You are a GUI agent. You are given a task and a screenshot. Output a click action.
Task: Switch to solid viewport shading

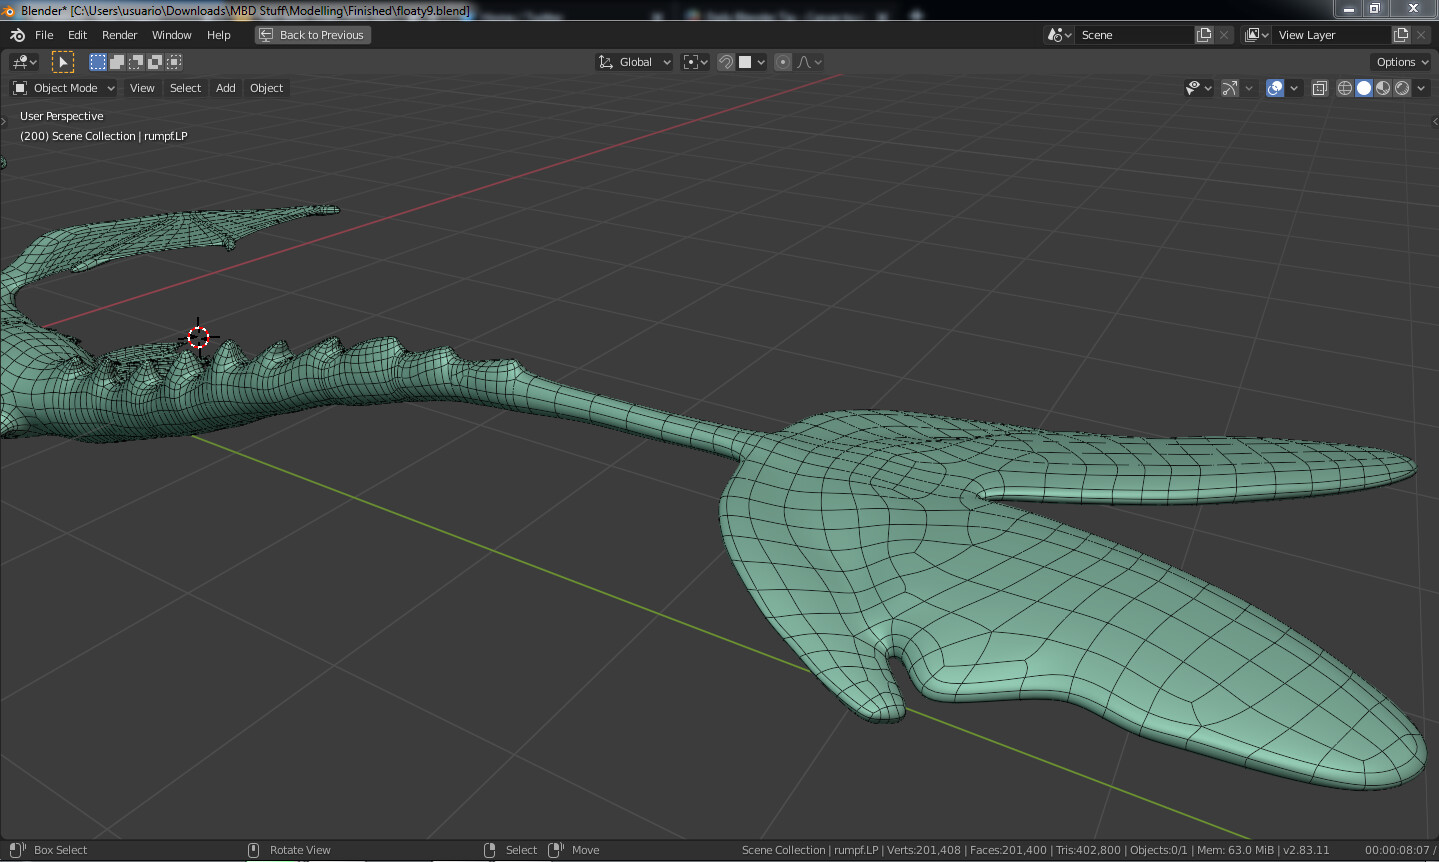1364,88
